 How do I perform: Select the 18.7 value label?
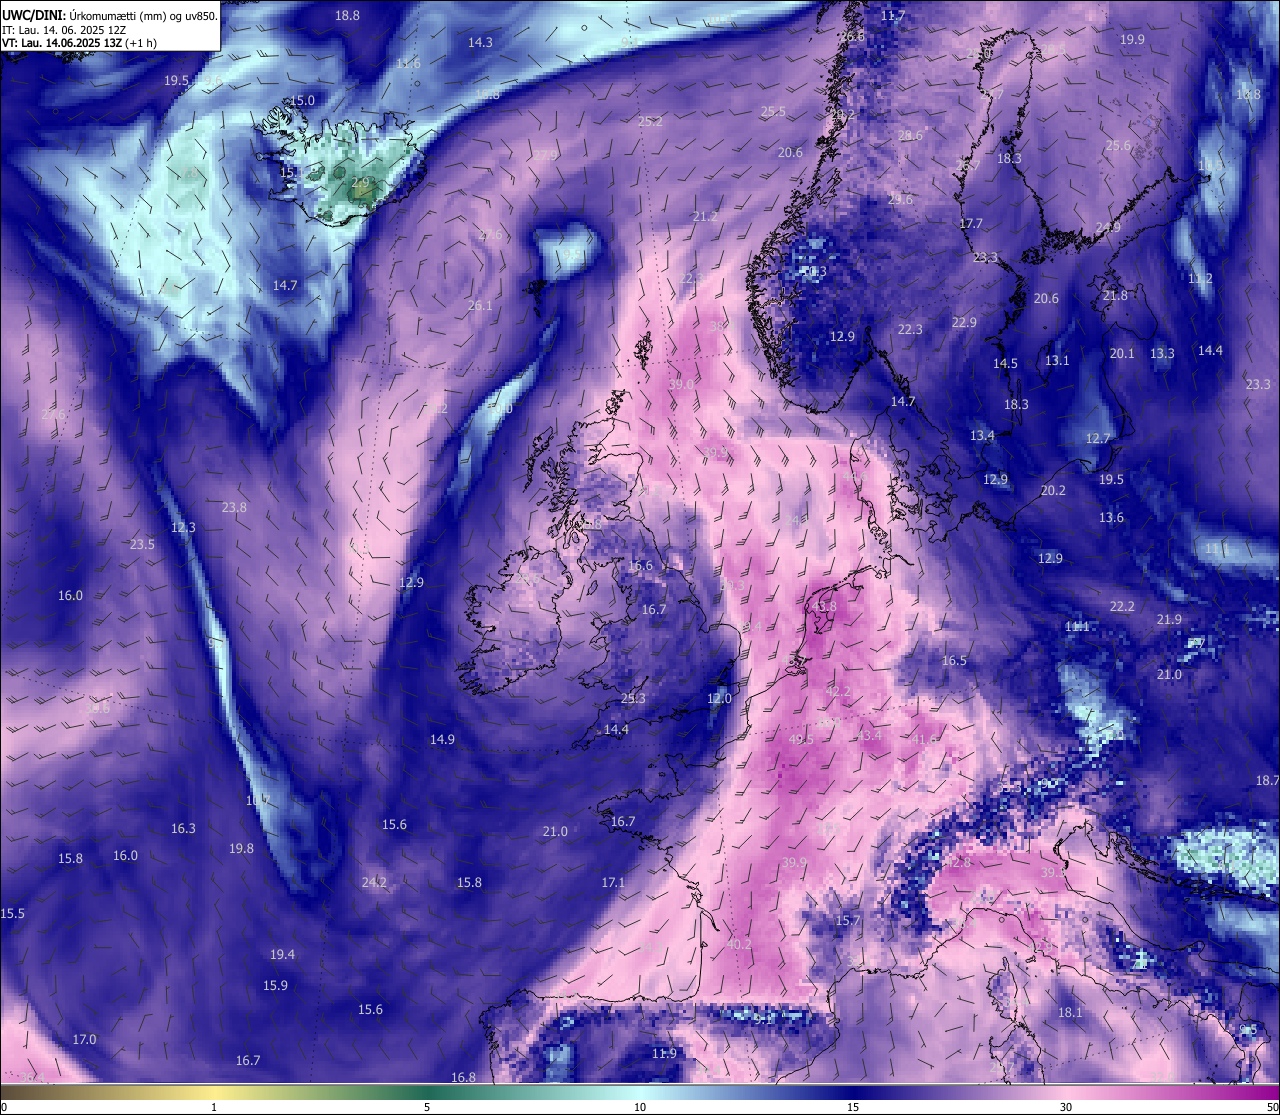[1267, 781]
